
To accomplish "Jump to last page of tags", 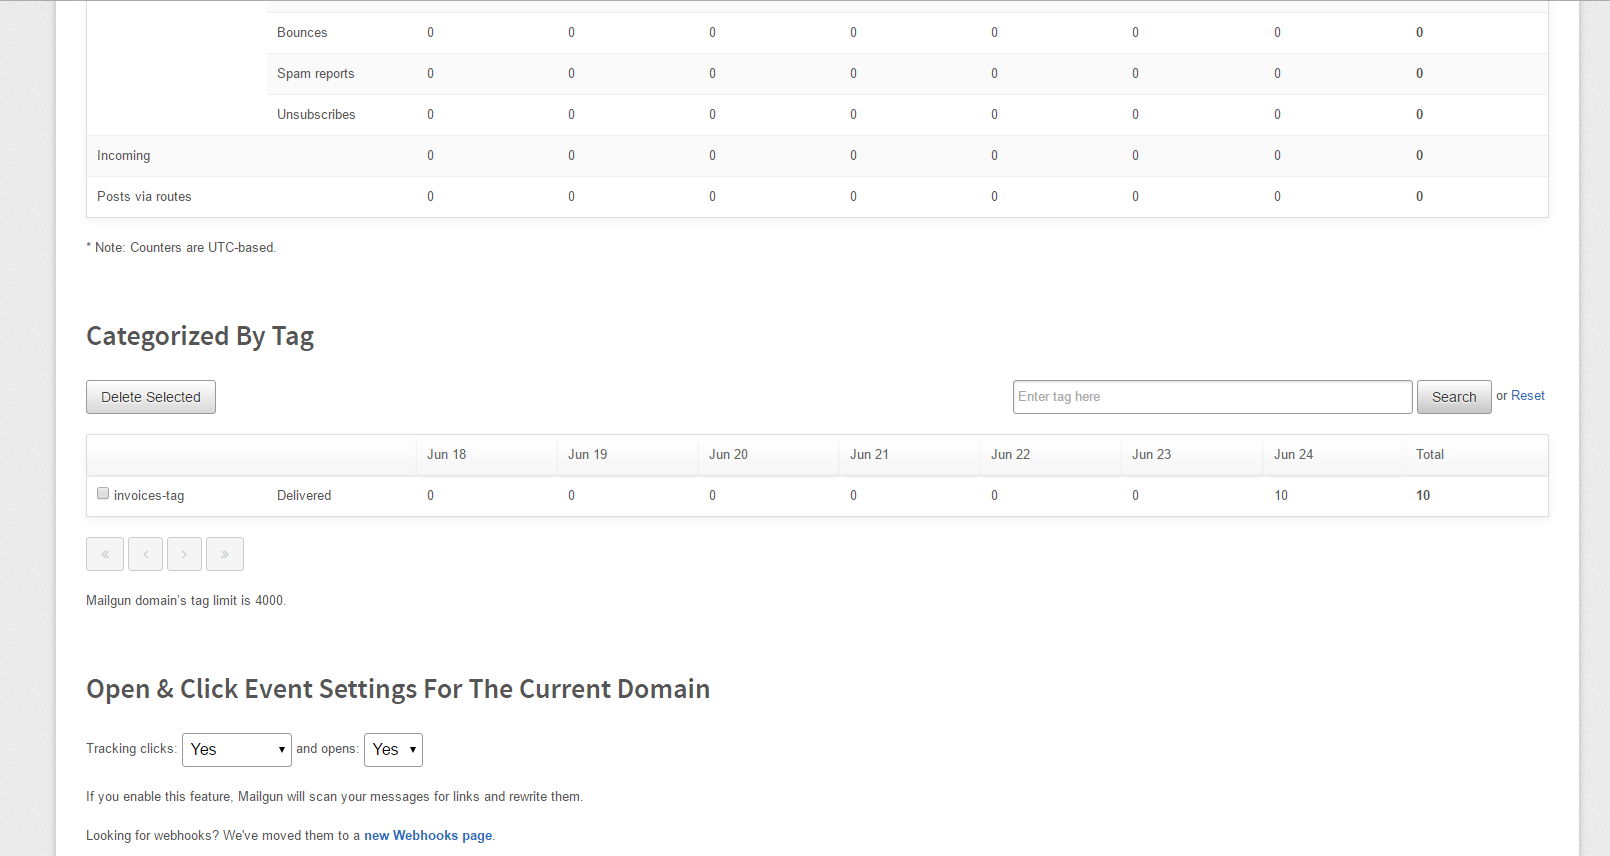I will [x=225, y=554].
